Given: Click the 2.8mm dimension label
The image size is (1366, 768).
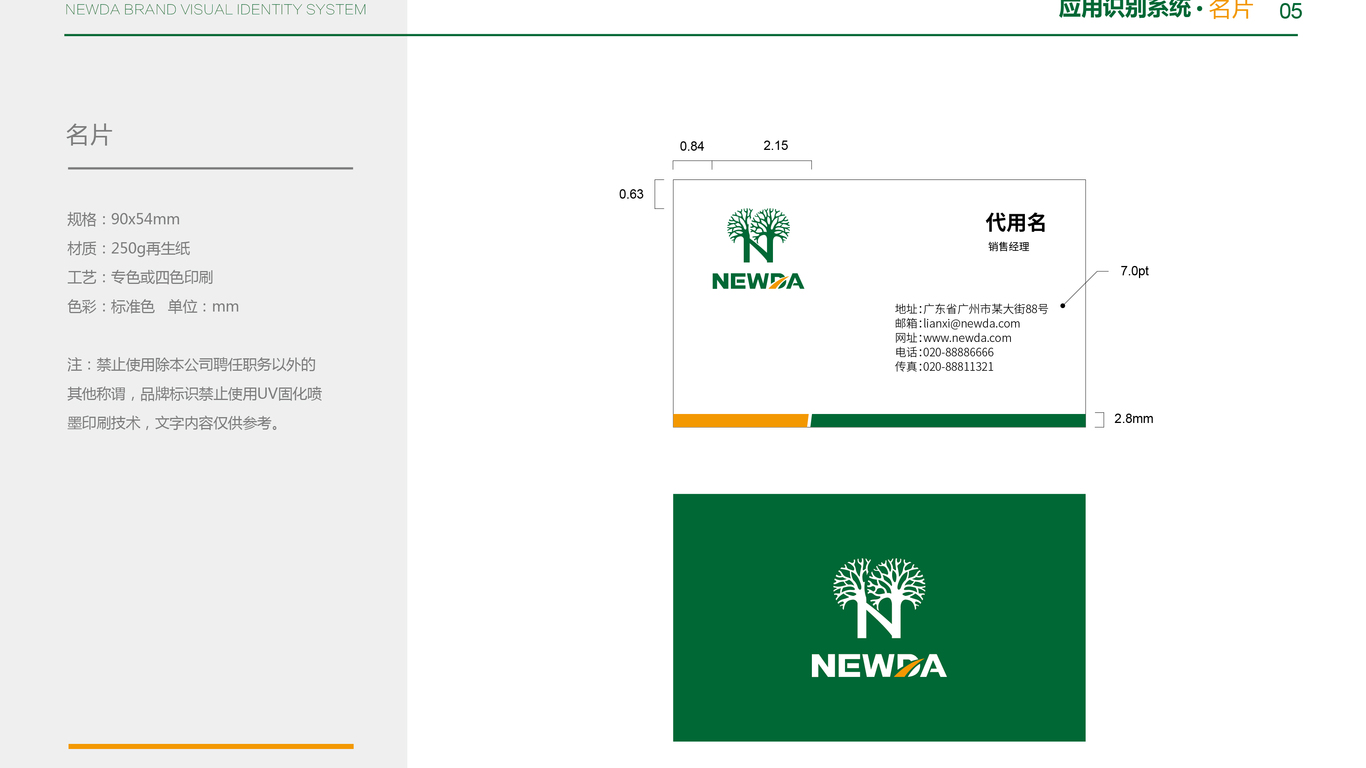Looking at the screenshot, I should click(1134, 419).
